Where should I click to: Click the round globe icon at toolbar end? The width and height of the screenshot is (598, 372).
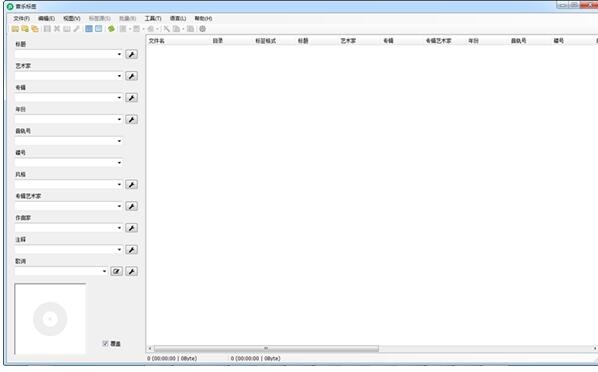coord(203,29)
